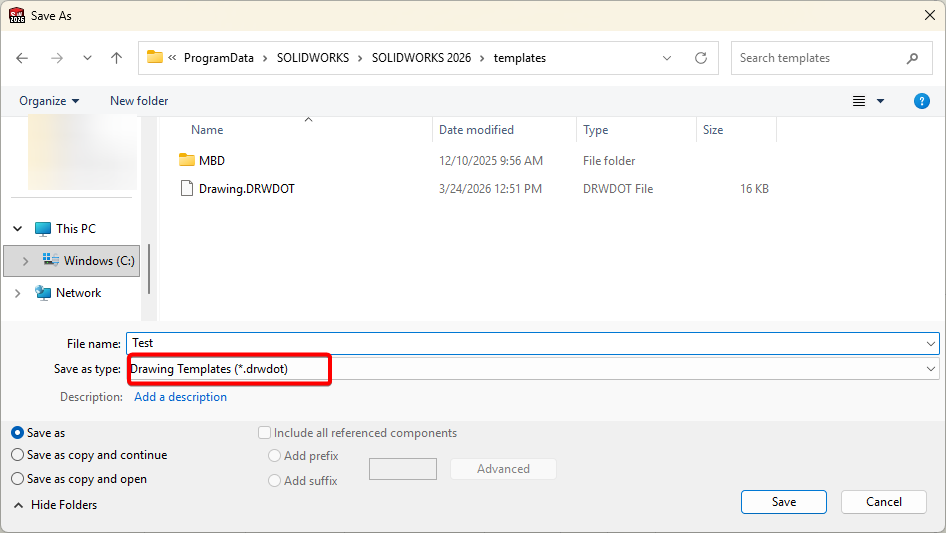946x533 pixels.
Task: Sort by the Size column header
Action: [713, 130]
